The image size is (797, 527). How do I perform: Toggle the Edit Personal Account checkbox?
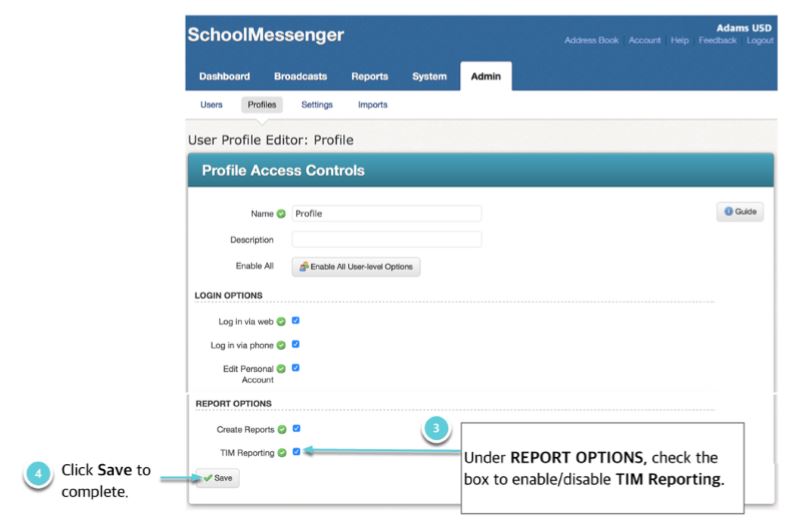click(x=296, y=368)
